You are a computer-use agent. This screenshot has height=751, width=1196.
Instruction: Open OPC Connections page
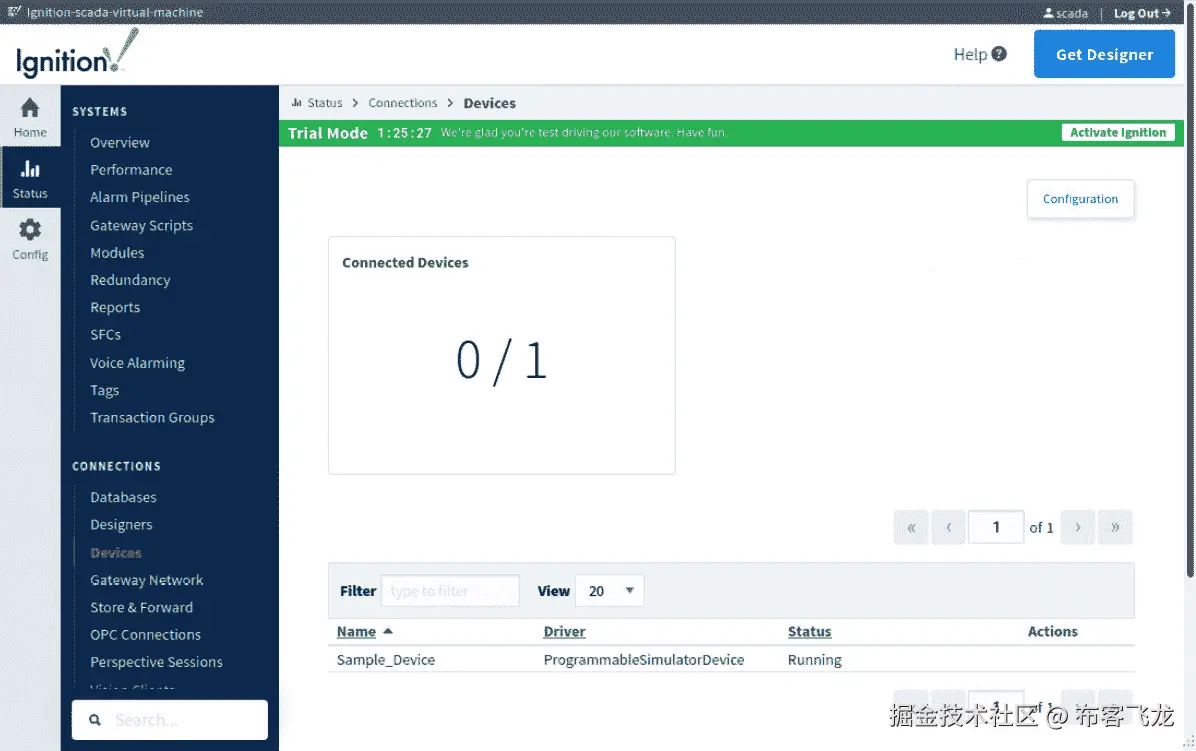point(146,635)
